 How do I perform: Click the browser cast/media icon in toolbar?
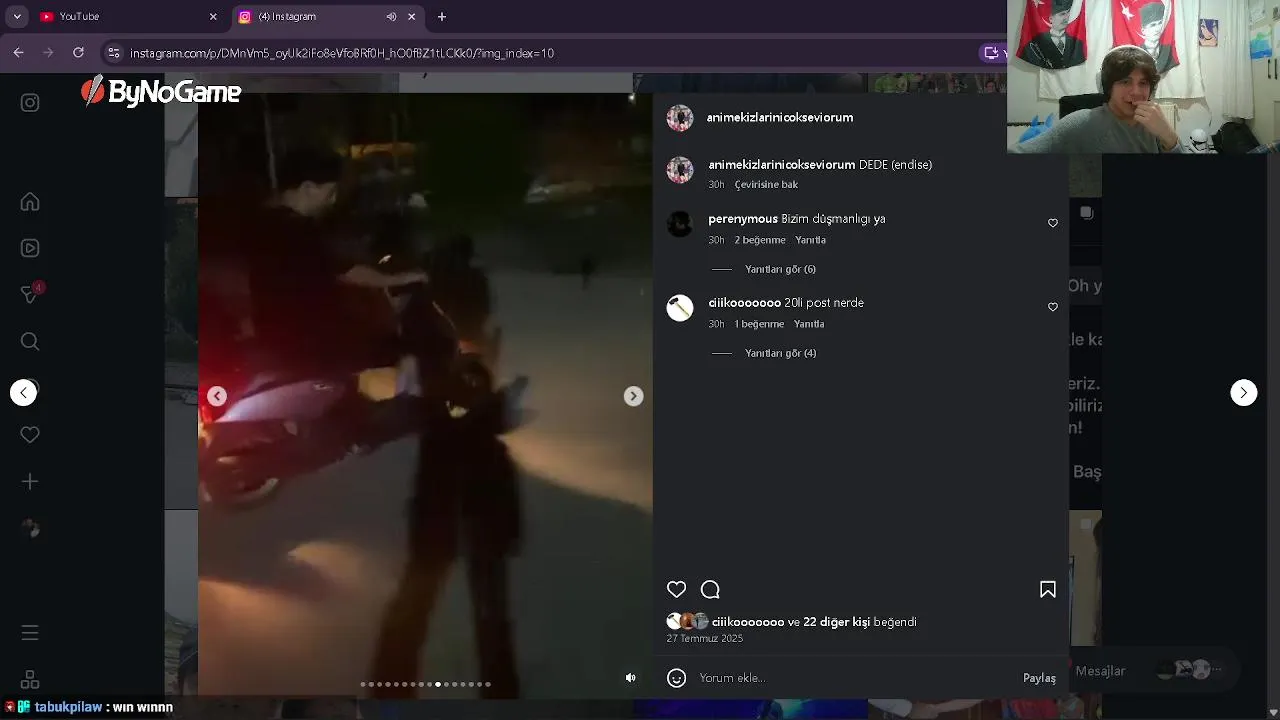(991, 53)
